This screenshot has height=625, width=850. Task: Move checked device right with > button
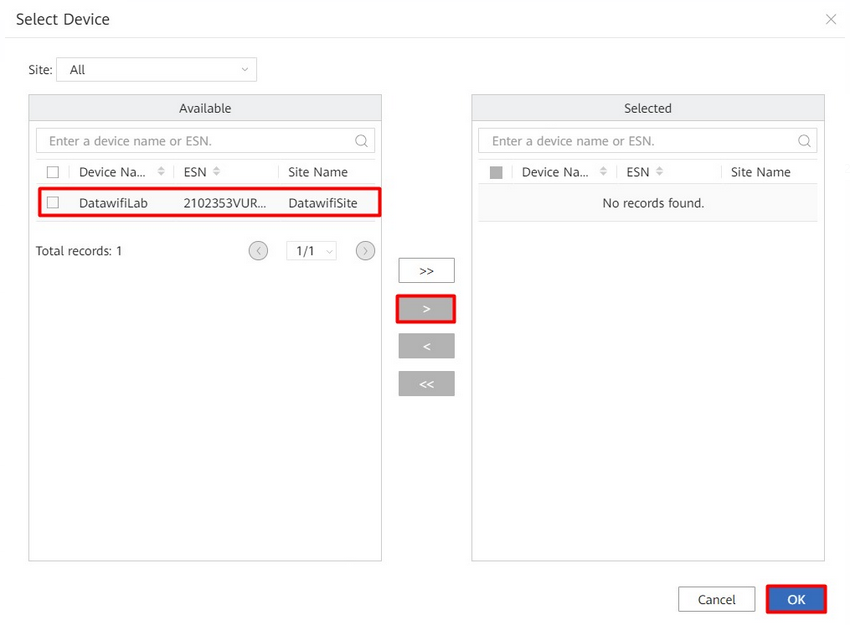[426, 309]
